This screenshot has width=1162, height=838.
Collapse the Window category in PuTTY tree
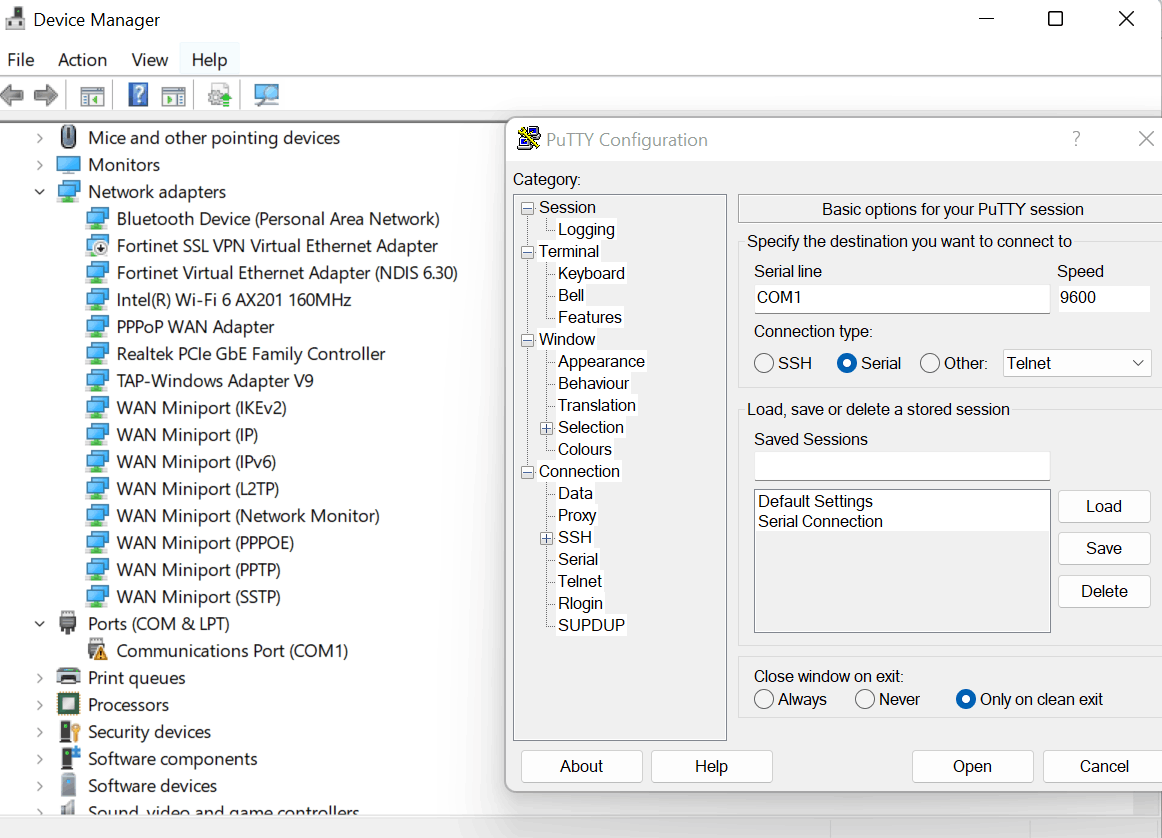click(x=528, y=340)
